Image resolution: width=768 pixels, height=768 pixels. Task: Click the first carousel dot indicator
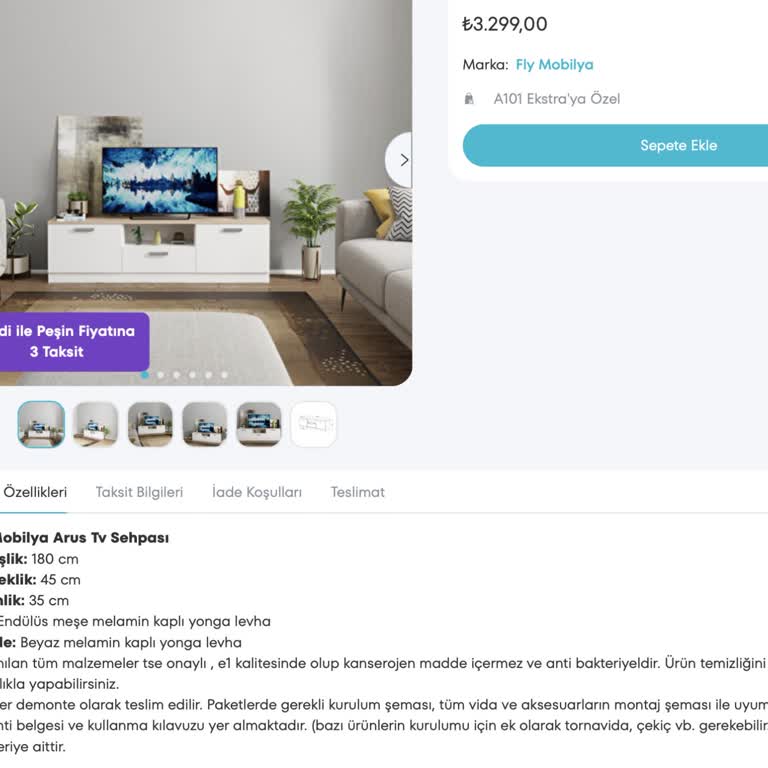(144, 375)
